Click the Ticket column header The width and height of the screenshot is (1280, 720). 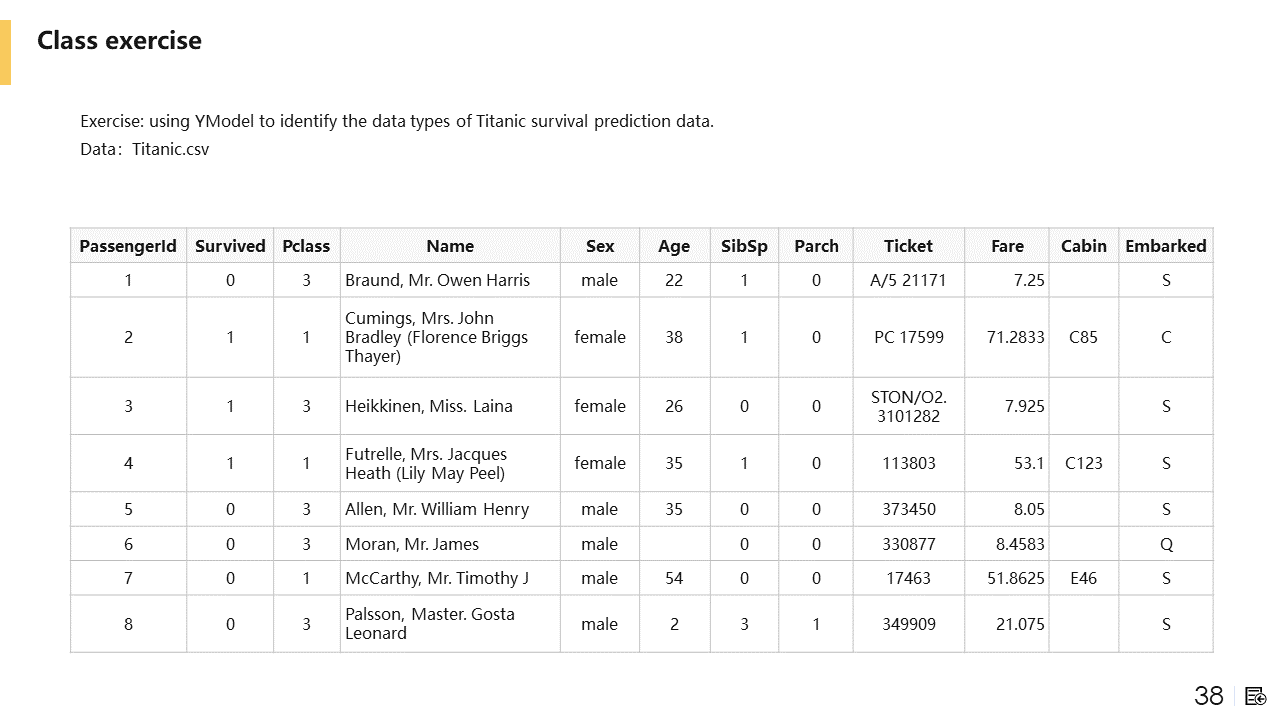(x=908, y=246)
